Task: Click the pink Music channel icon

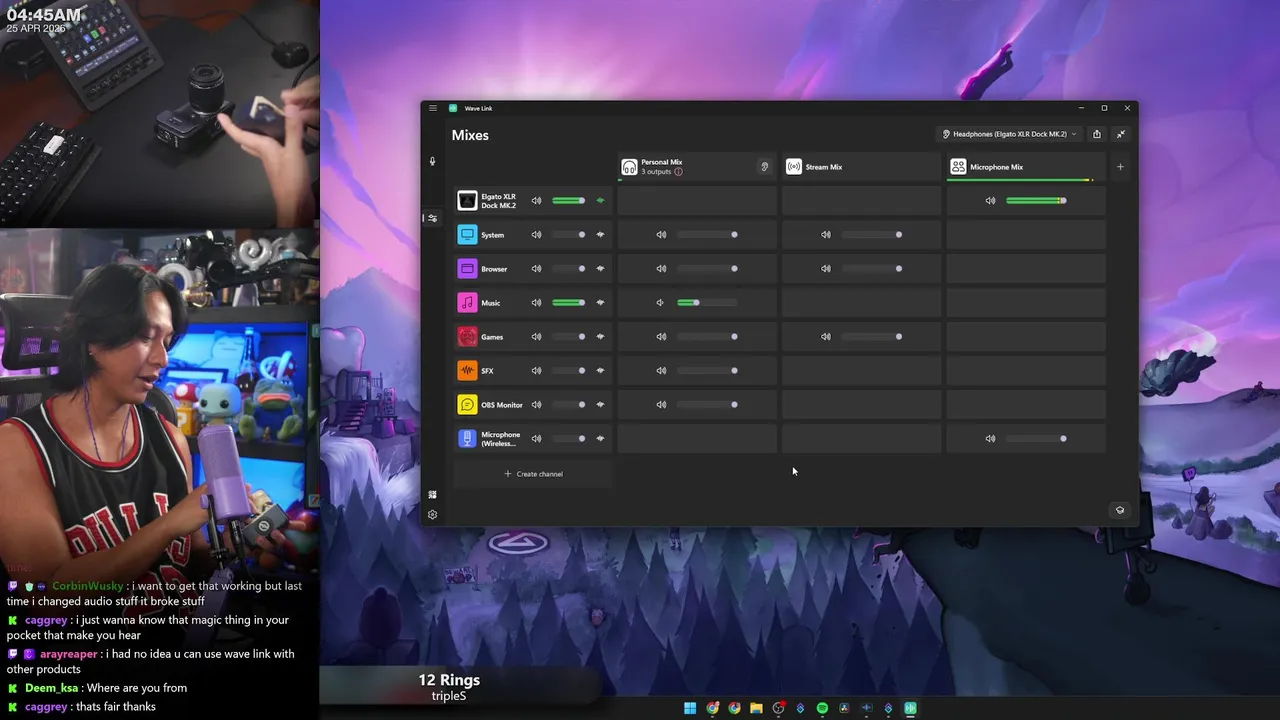Action: [467, 303]
